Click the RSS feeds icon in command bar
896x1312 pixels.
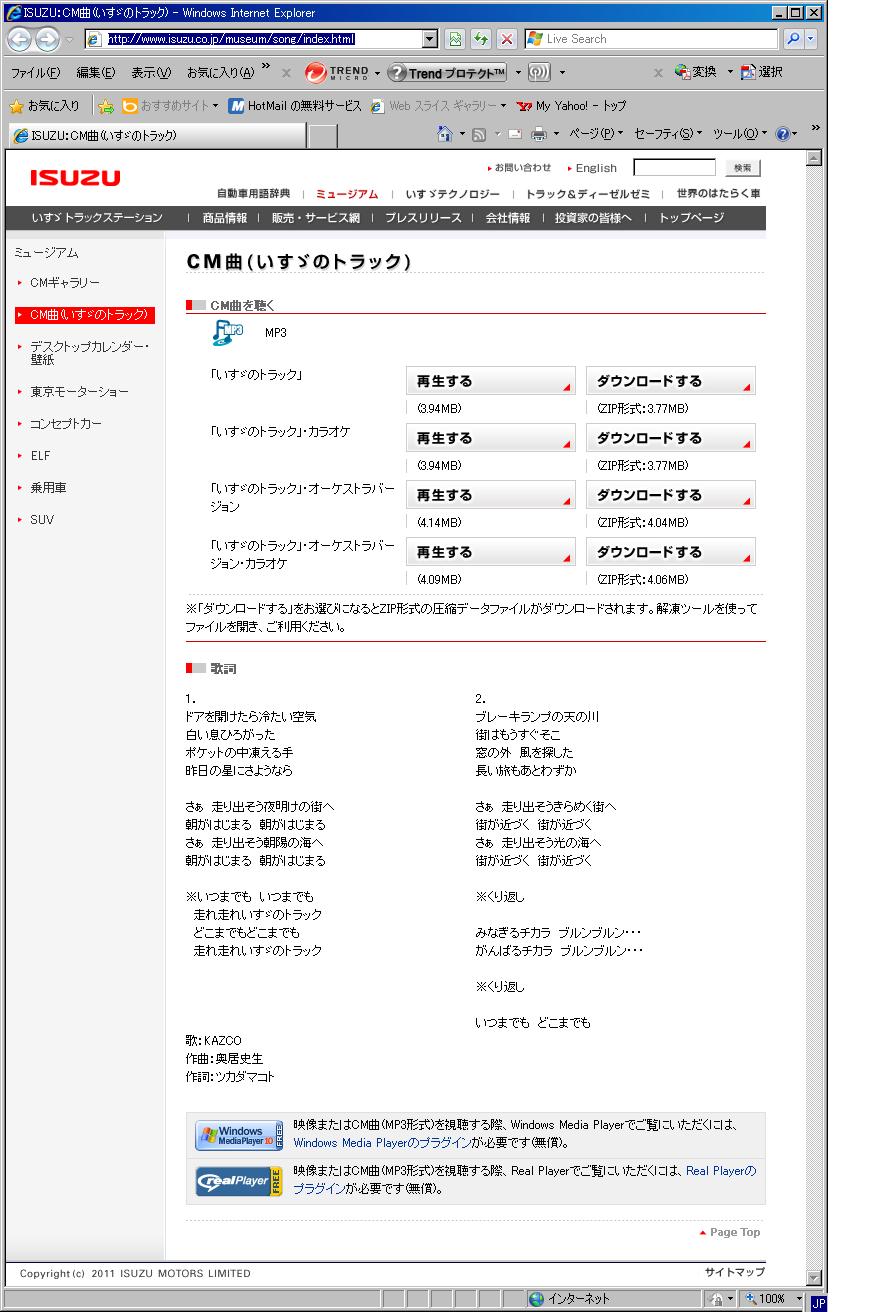tap(479, 134)
